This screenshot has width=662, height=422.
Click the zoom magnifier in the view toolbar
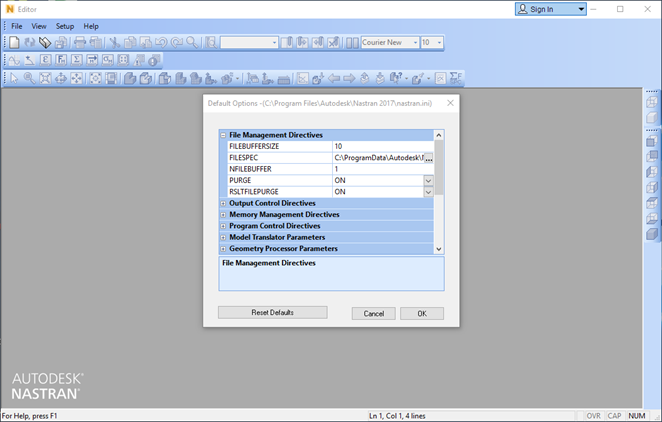[x=30, y=78]
